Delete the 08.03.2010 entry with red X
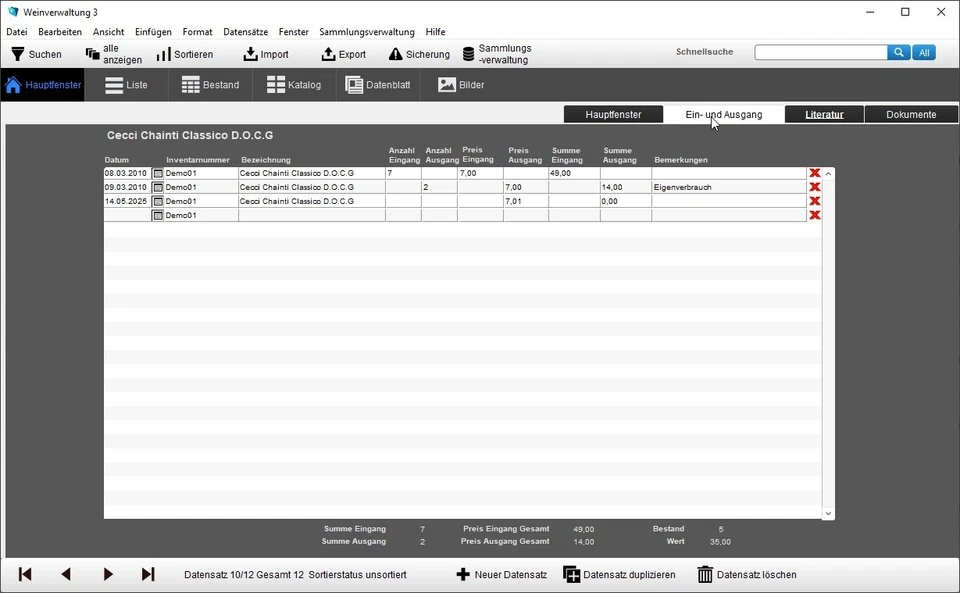Screen dimensions: 960x593 point(814,173)
